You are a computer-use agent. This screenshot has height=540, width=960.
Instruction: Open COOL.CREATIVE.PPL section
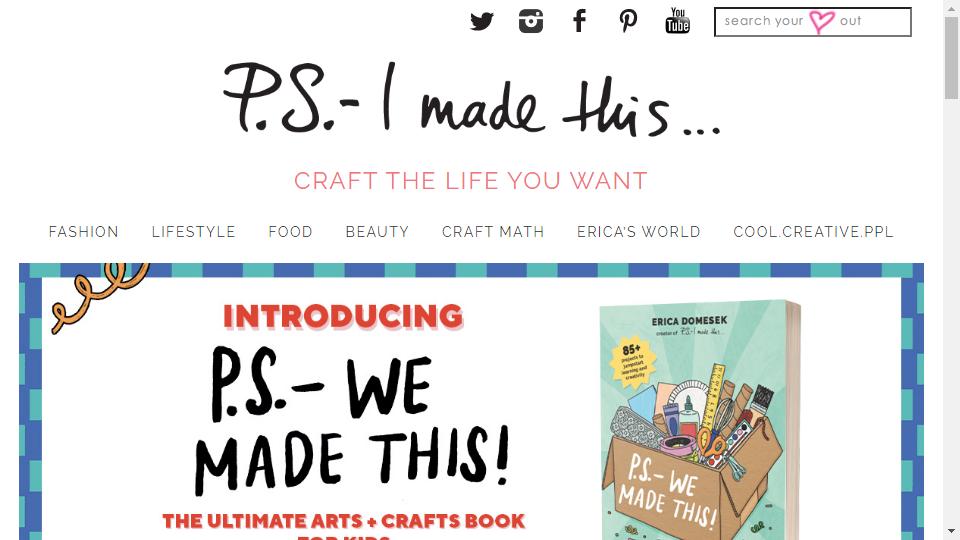click(814, 232)
